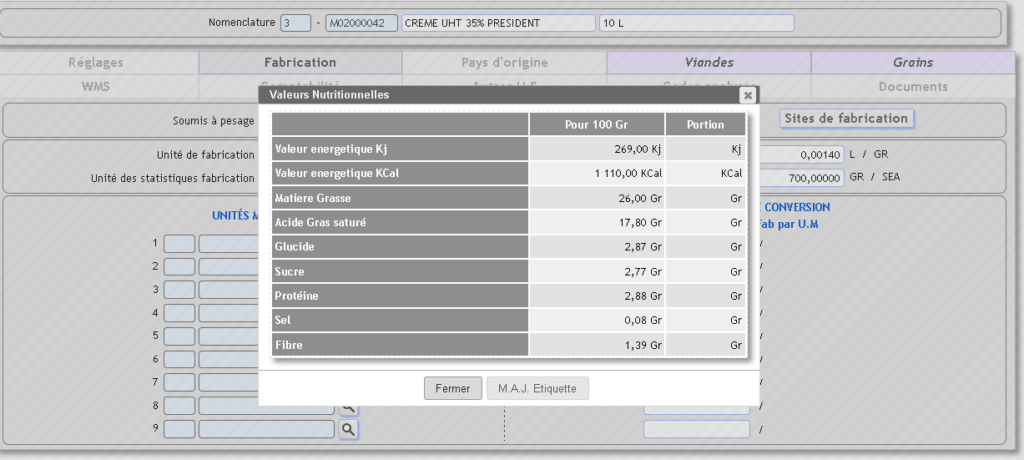
Task: Click the magnifier icon on row 9
Action: (348, 429)
